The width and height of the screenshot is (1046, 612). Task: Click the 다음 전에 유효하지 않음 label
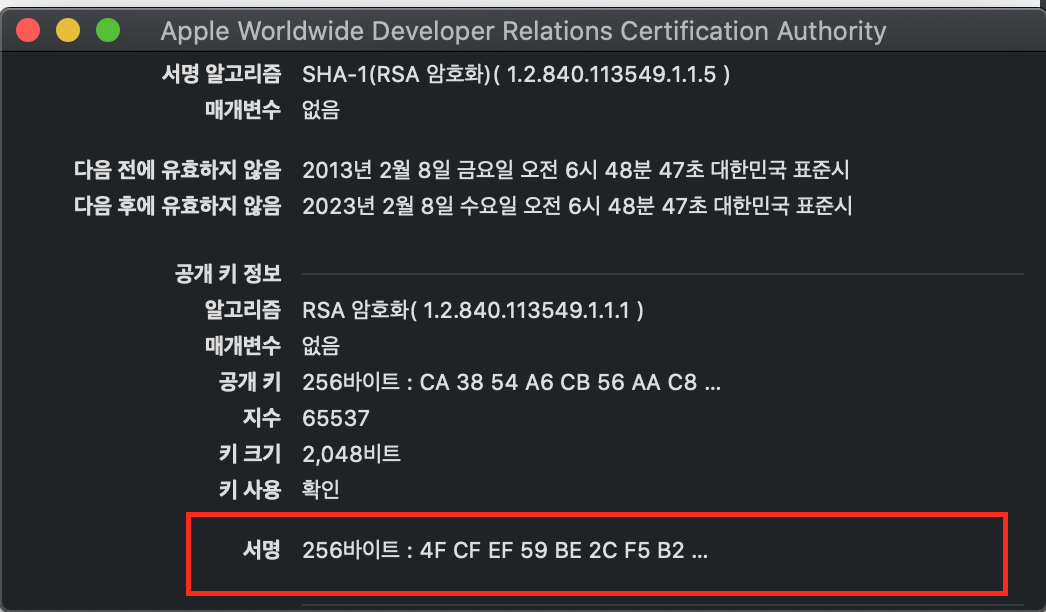pyautogui.click(x=177, y=170)
